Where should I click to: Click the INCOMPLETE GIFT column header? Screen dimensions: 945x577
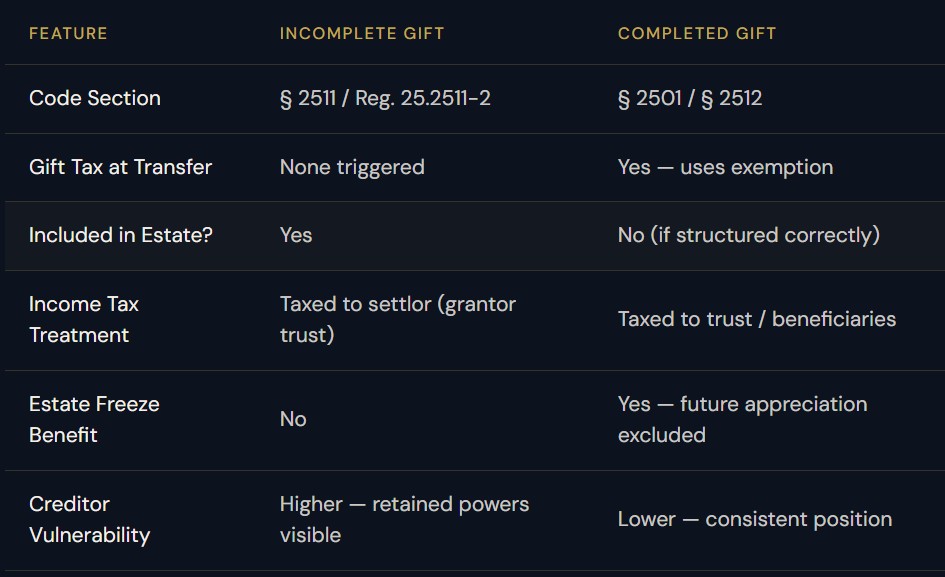pyautogui.click(x=362, y=33)
